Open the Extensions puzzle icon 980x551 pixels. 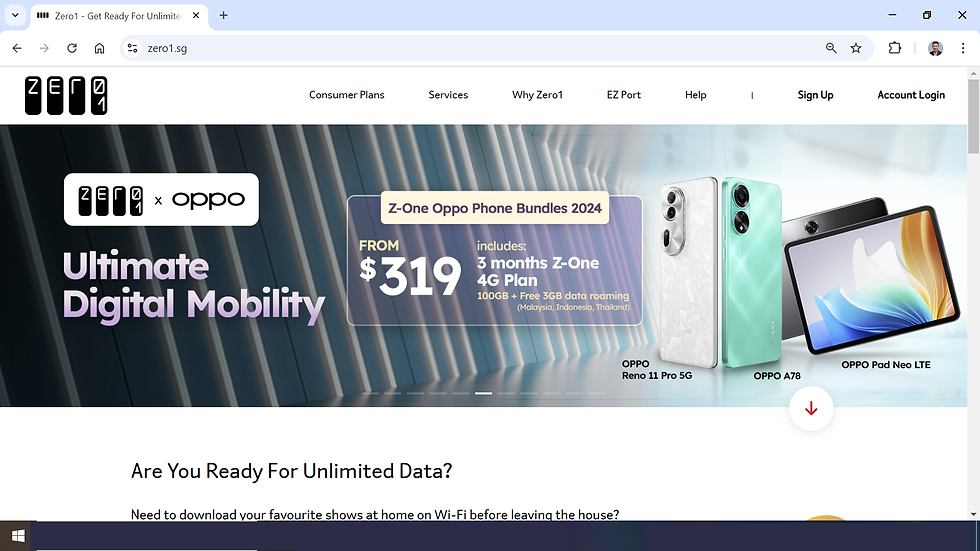[x=895, y=48]
